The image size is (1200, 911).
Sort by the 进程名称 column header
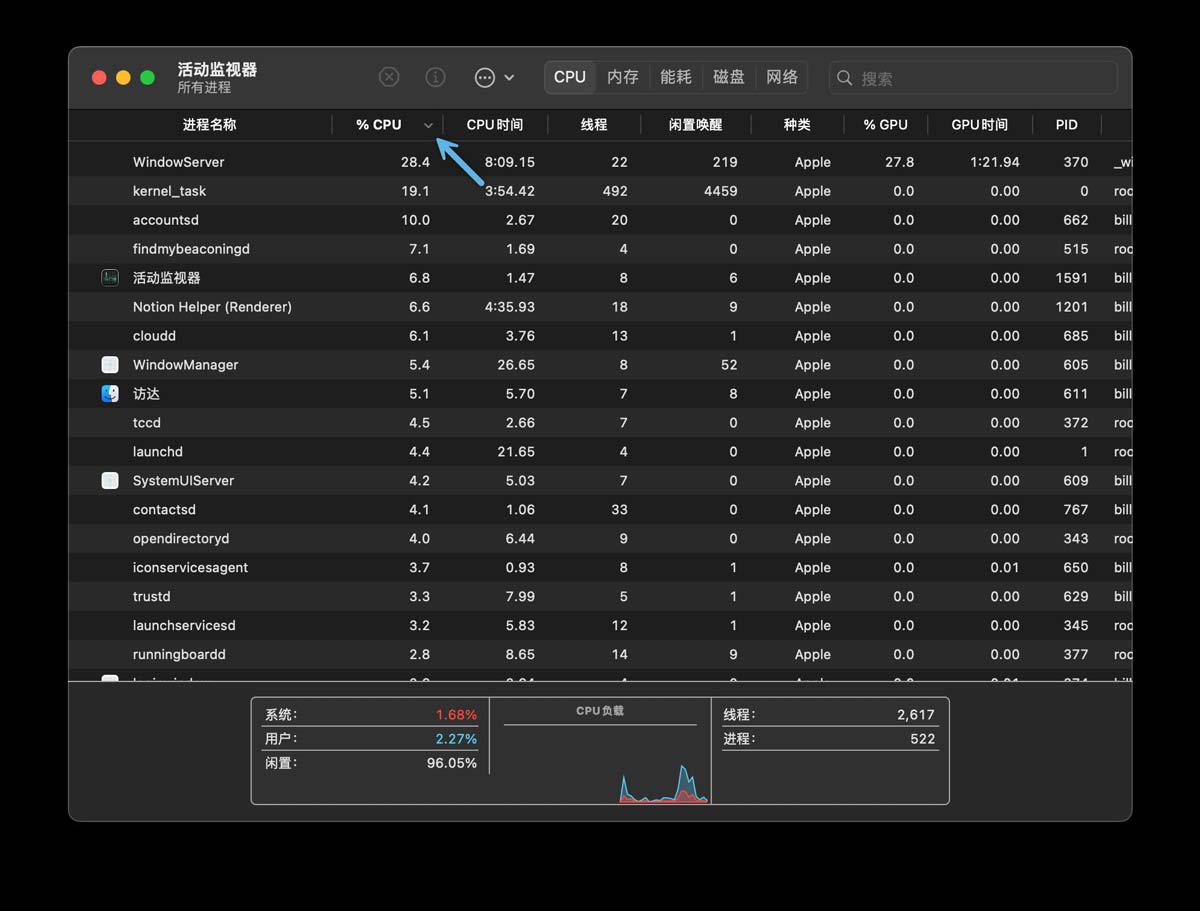[209, 125]
